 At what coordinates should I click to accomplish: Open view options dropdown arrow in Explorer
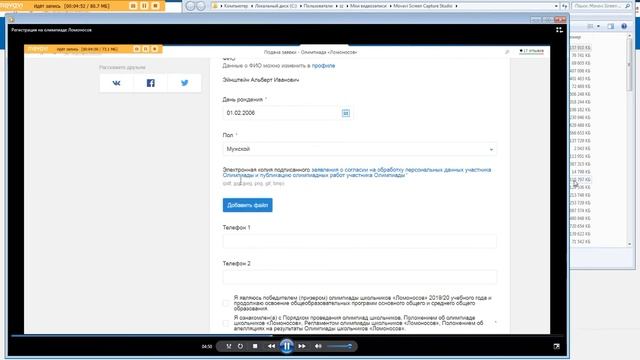[x=598, y=26]
